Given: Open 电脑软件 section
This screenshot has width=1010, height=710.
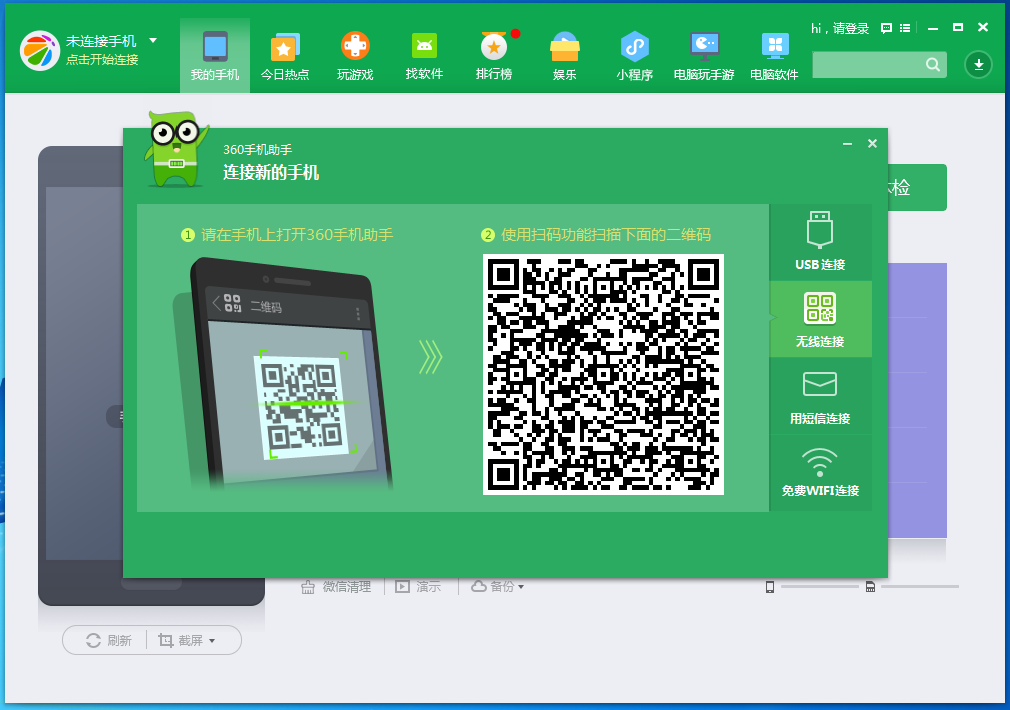Looking at the screenshot, I should 774,56.
